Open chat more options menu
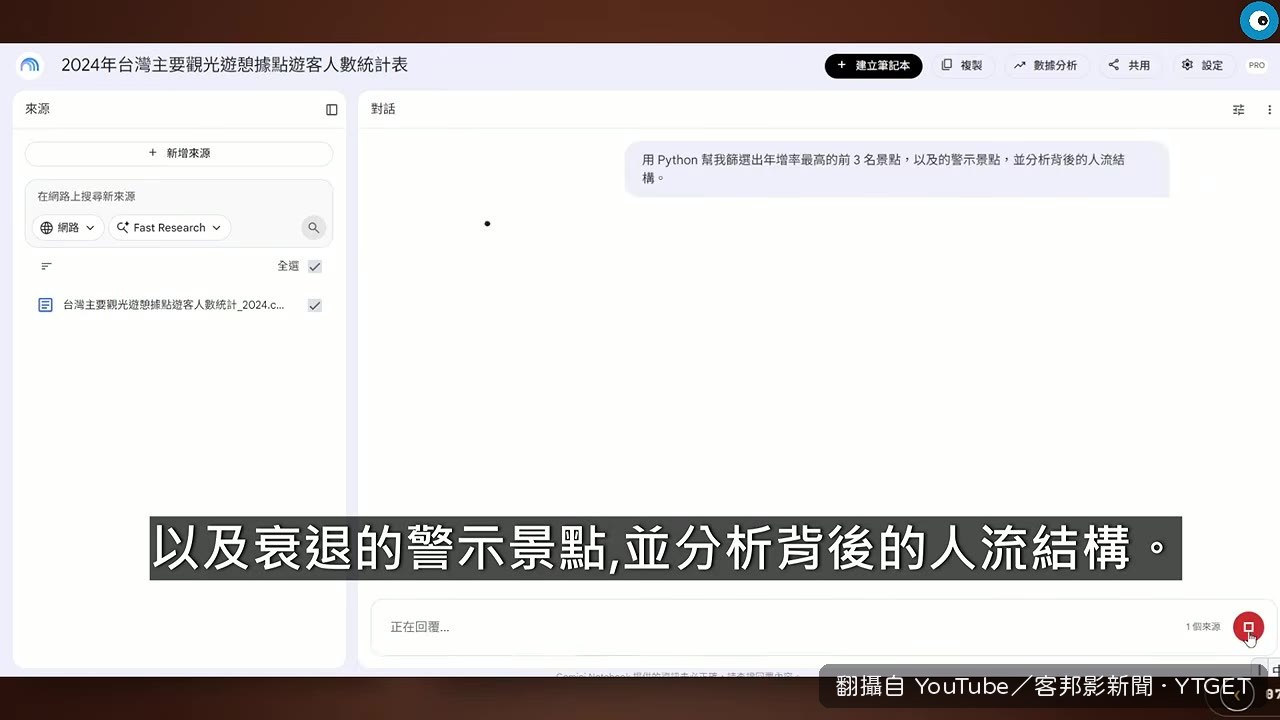This screenshot has width=1280, height=720. point(1270,110)
